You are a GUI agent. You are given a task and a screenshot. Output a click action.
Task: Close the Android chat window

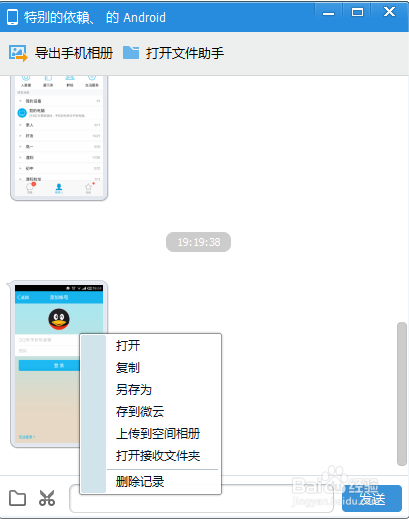point(389,13)
